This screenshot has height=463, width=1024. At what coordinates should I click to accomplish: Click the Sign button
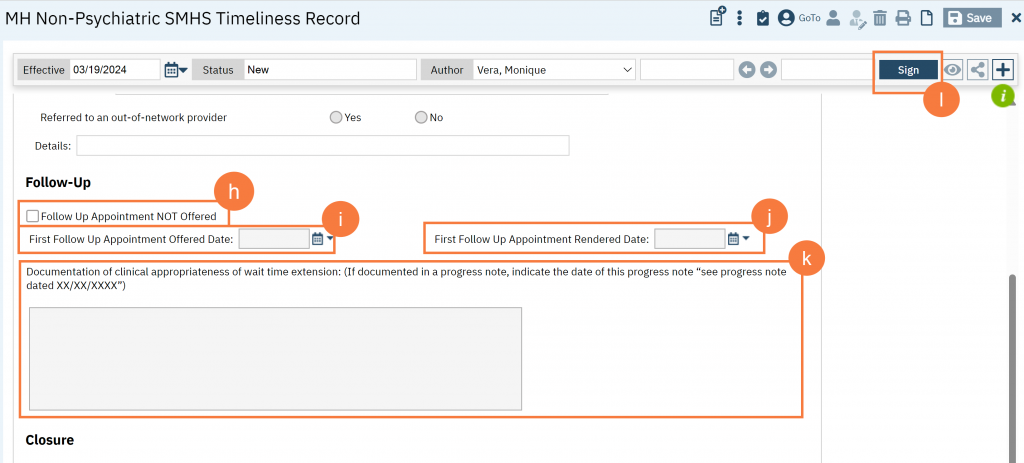pyautogui.click(x=907, y=70)
